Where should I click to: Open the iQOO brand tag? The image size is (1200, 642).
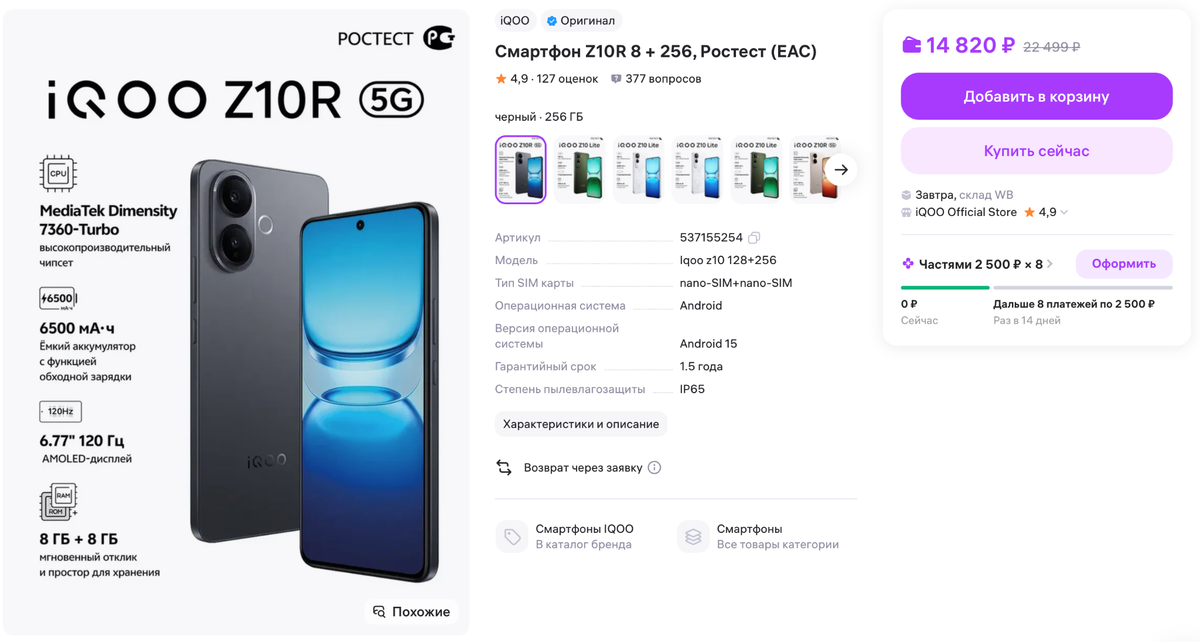coord(515,20)
